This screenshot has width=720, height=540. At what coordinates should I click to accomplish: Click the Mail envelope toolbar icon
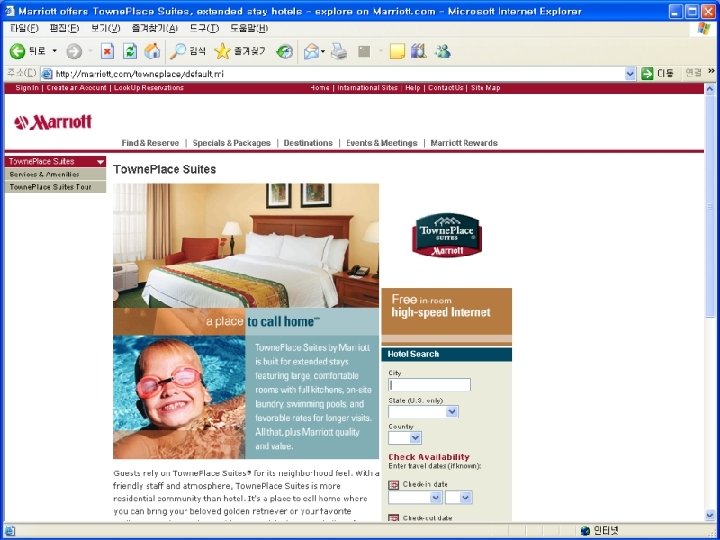pos(311,51)
